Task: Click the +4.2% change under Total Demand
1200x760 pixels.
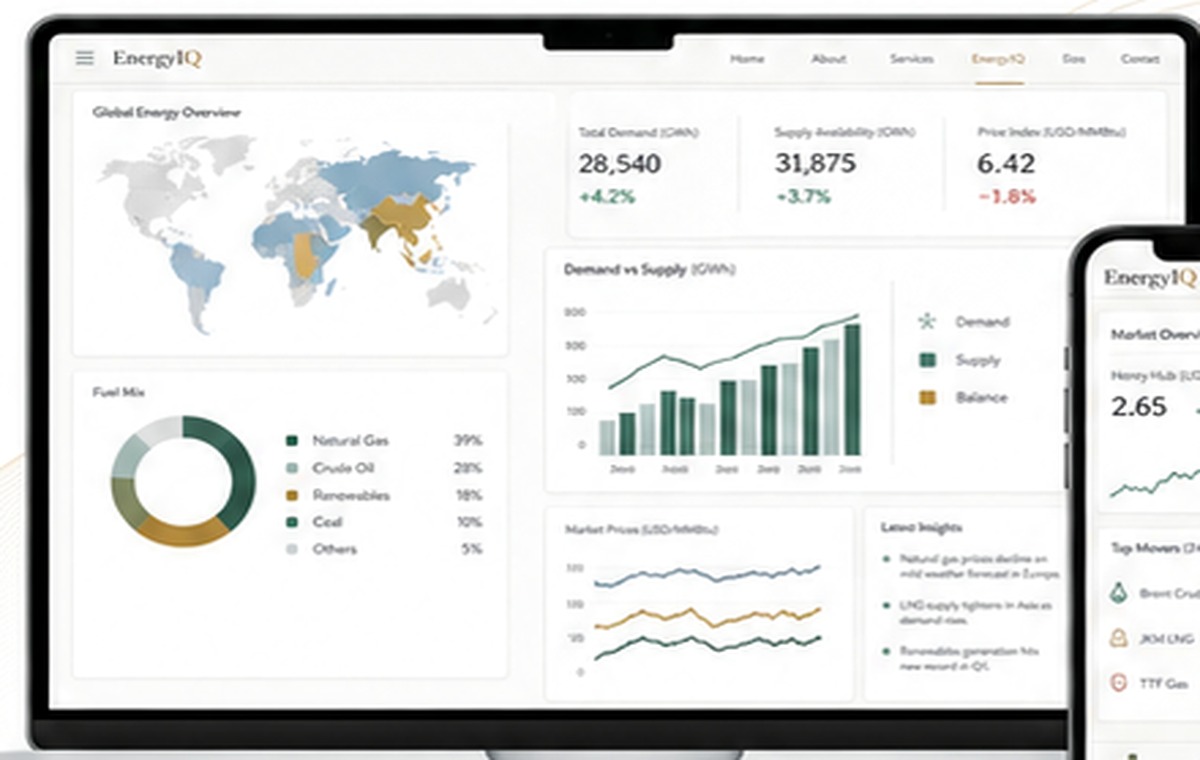Action: 606,197
